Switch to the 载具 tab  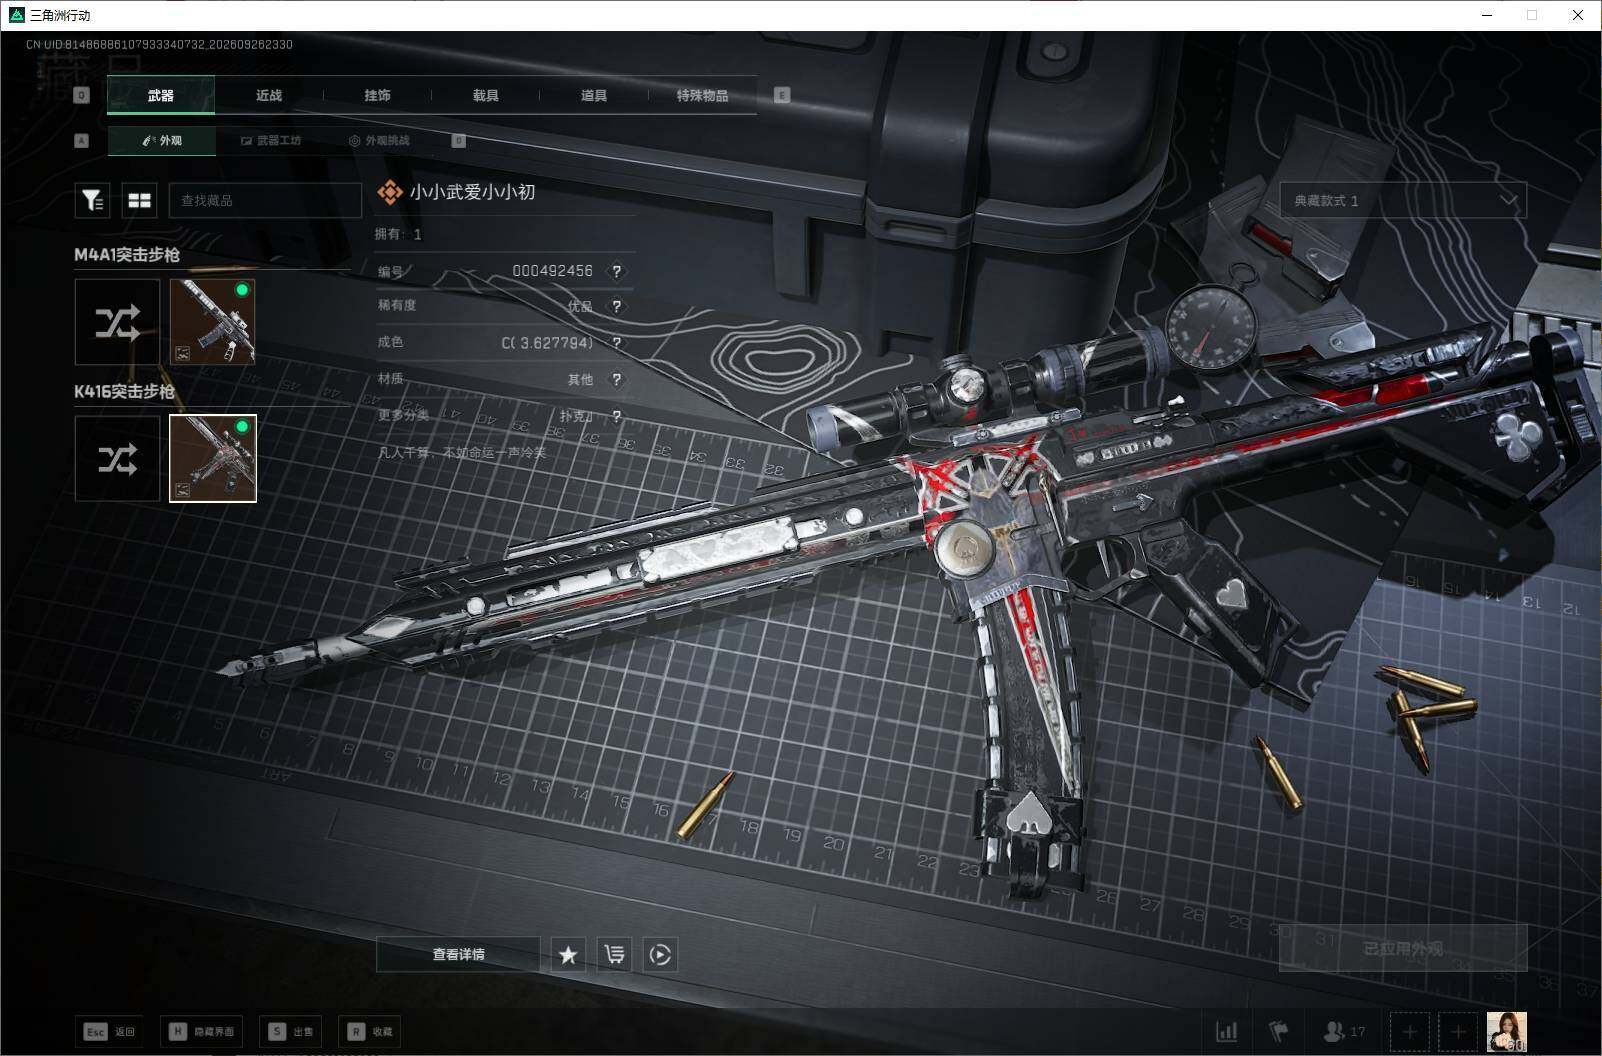tap(485, 95)
